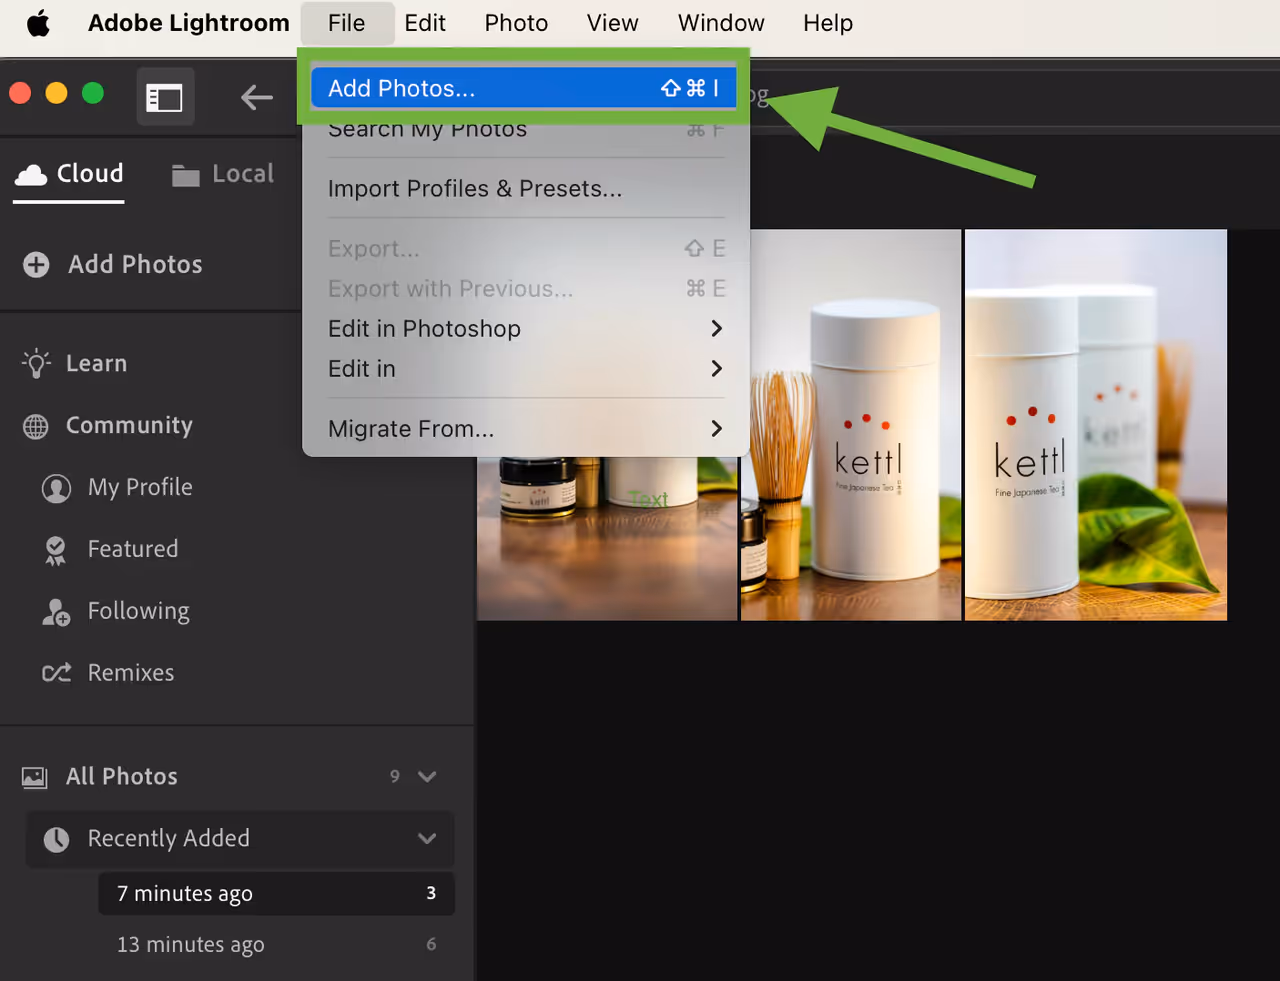Viewport: 1280px width, 981px height.
Task: Open the Remixes section
Action: coord(131,672)
